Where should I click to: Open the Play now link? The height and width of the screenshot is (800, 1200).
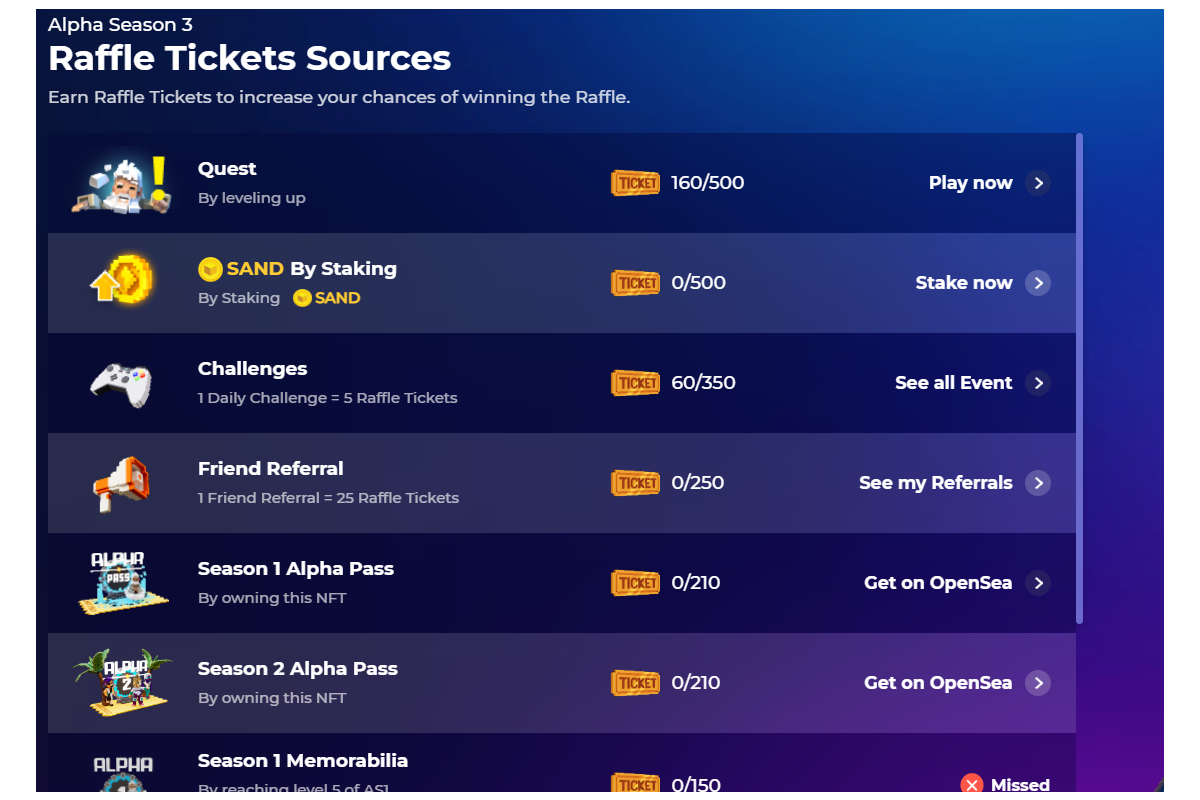[x=970, y=183]
